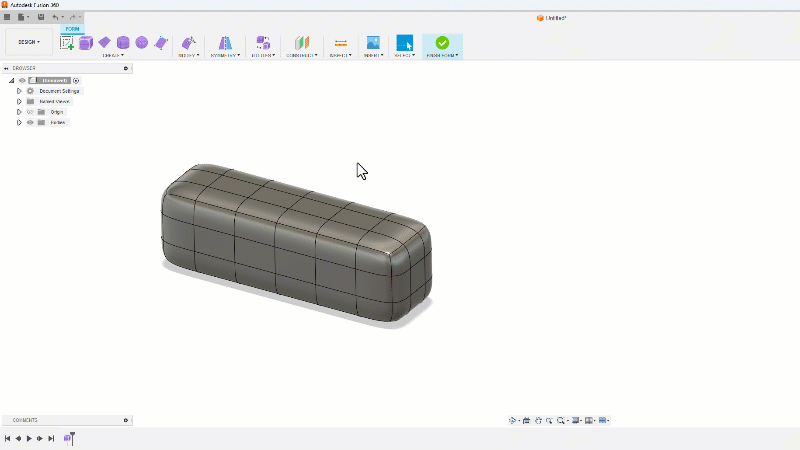Expand the Named Views tree node
Screen dimensions: 800x450
point(19,101)
